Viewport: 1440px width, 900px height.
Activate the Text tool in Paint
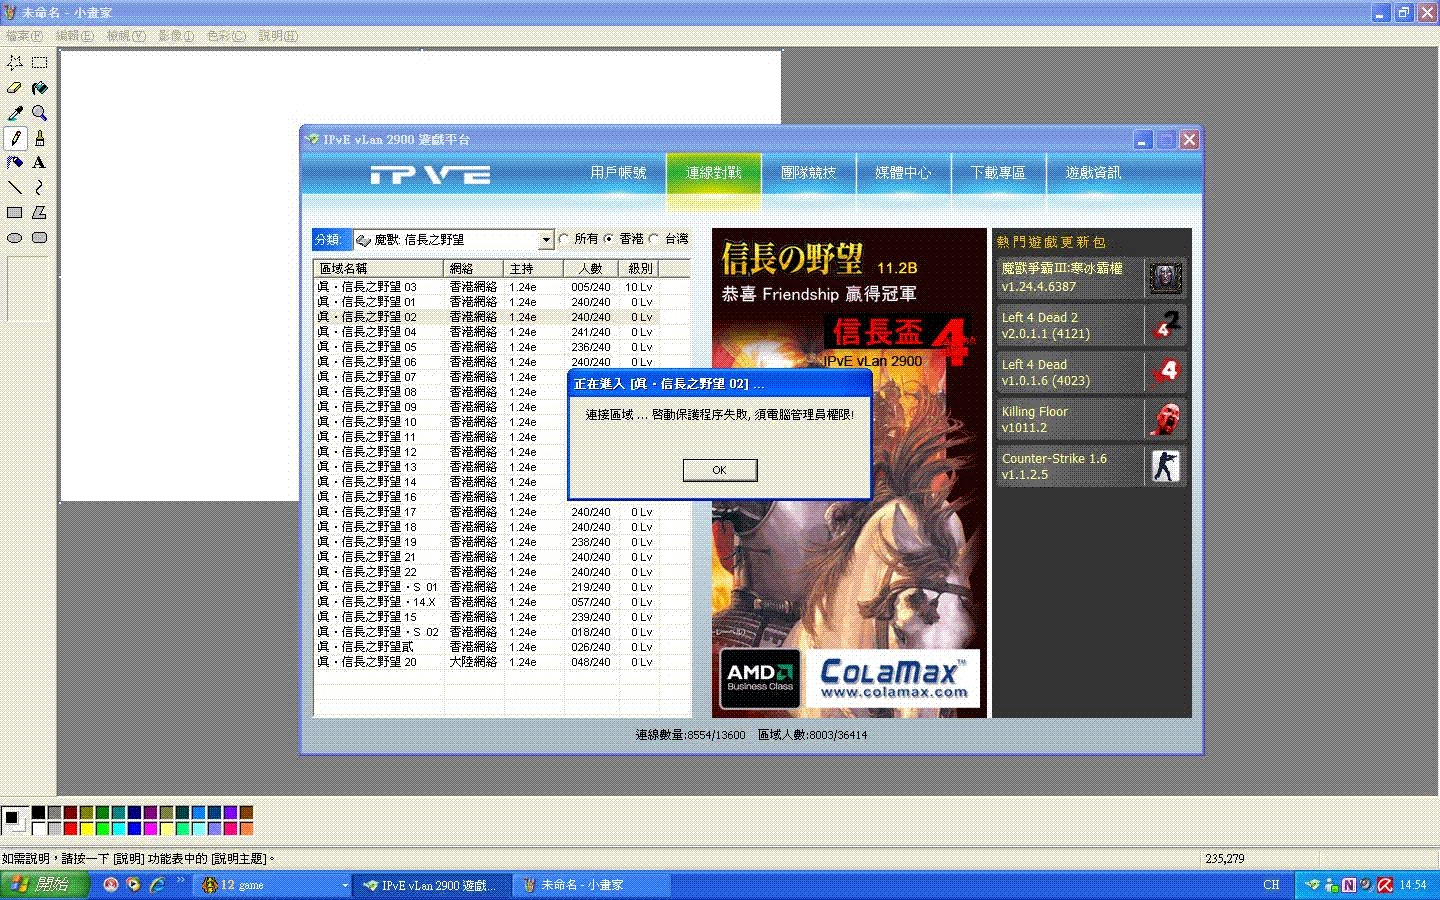[40, 163]
